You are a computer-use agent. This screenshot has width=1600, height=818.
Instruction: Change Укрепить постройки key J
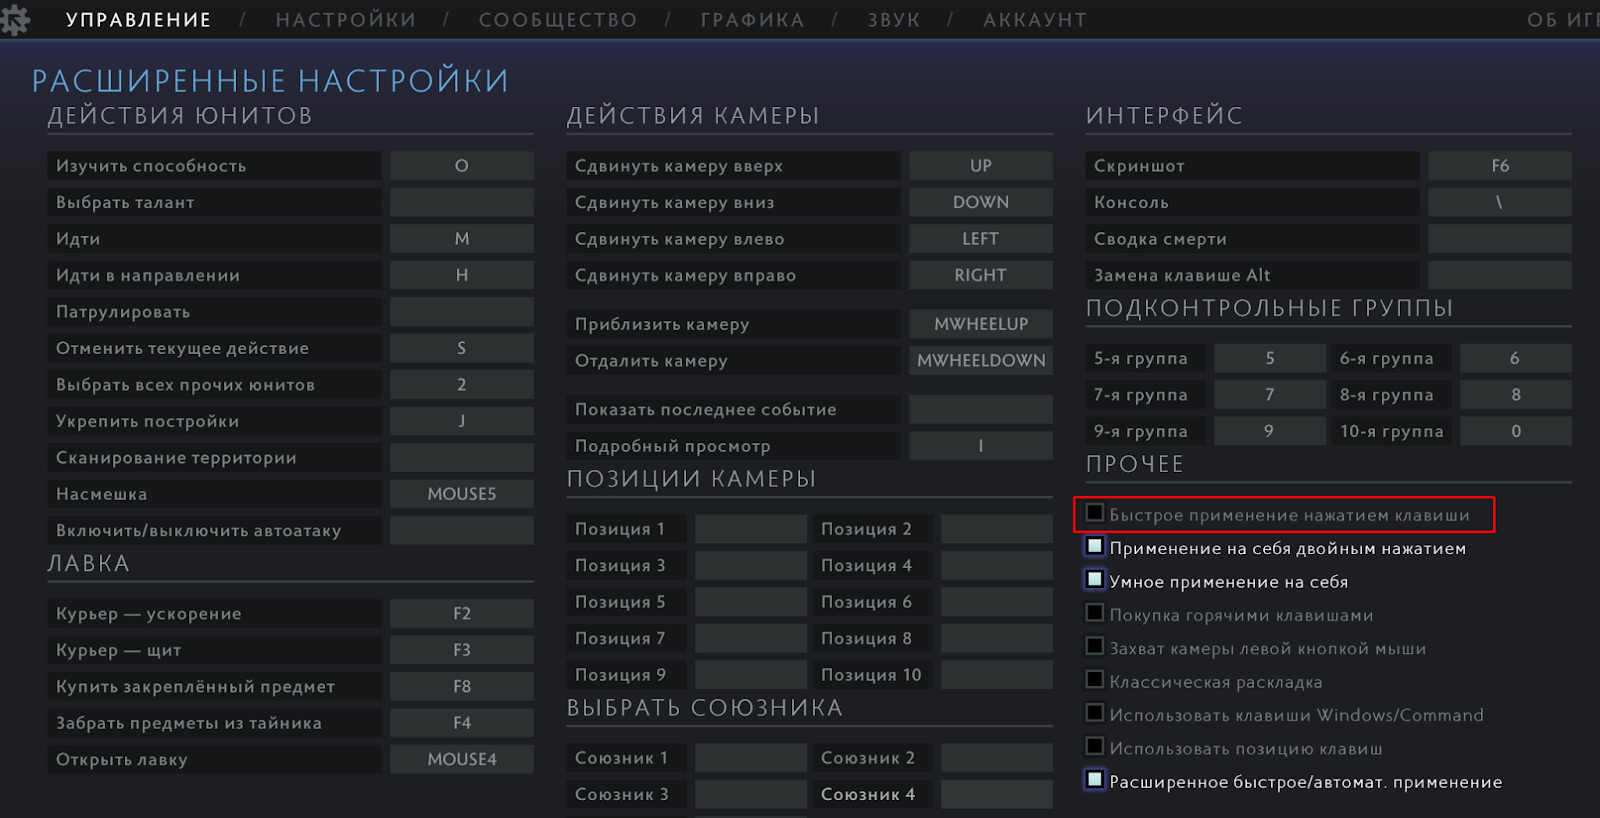[462, 421]
